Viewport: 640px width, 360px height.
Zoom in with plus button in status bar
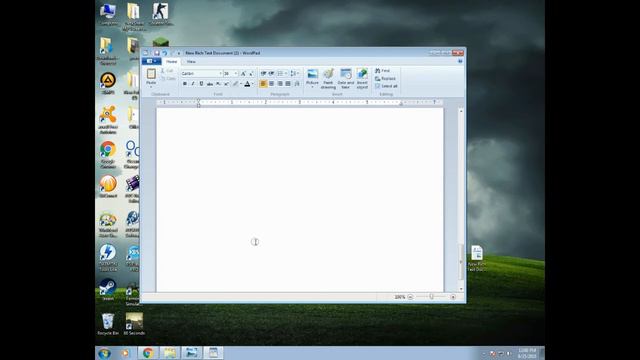453,297
